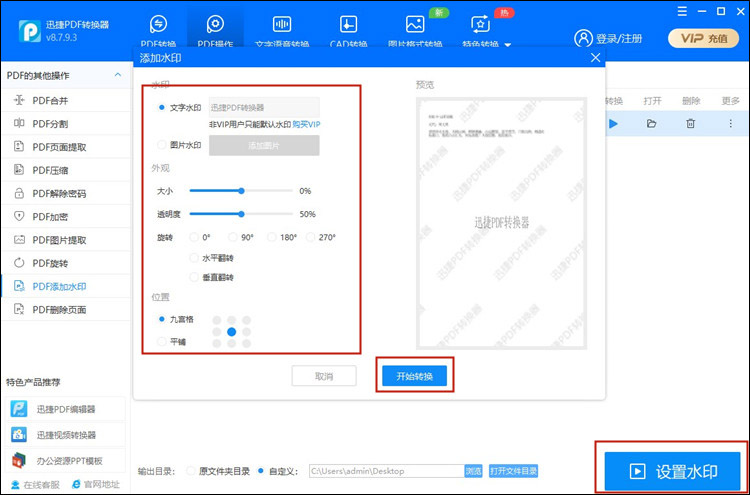Click the output path field

point(386,471)
